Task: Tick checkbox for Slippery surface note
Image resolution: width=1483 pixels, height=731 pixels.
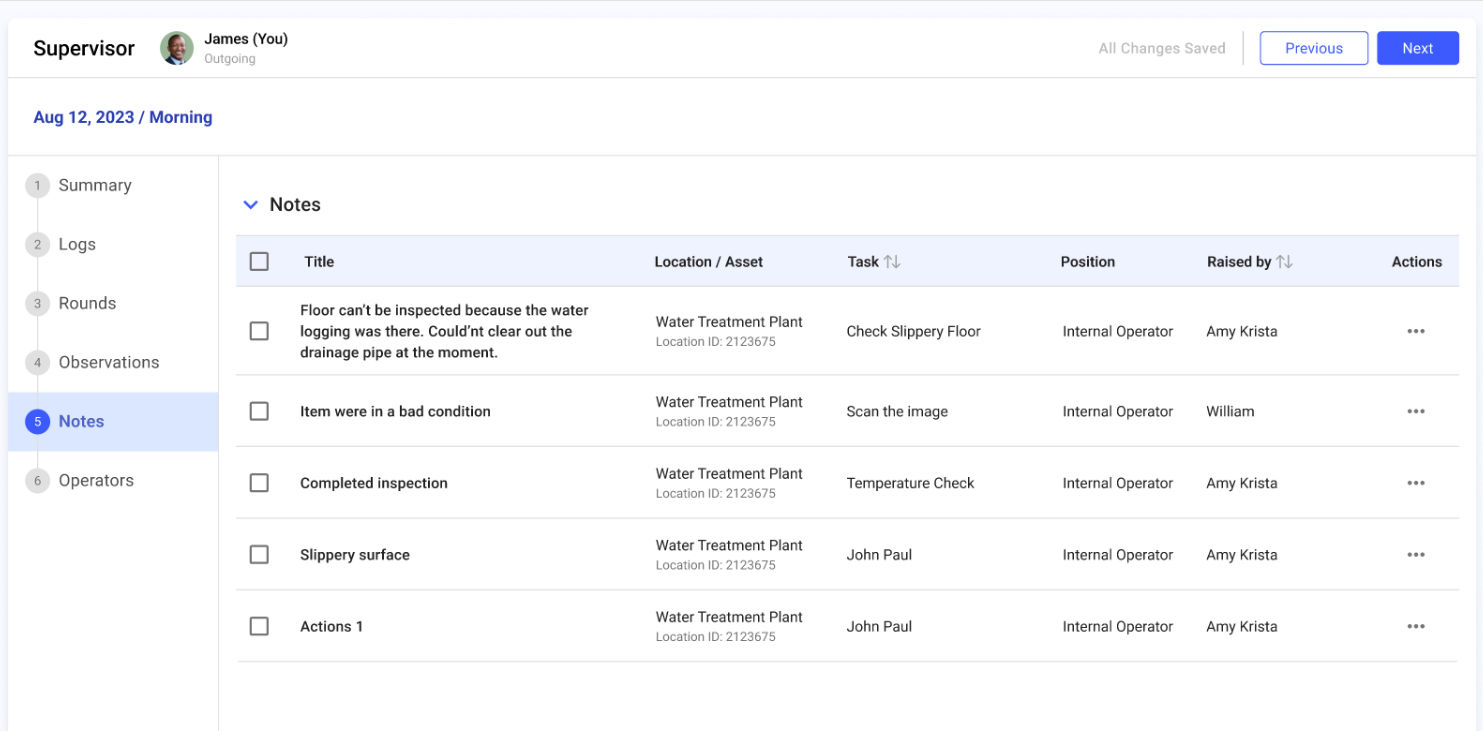Action: [259, 555]
